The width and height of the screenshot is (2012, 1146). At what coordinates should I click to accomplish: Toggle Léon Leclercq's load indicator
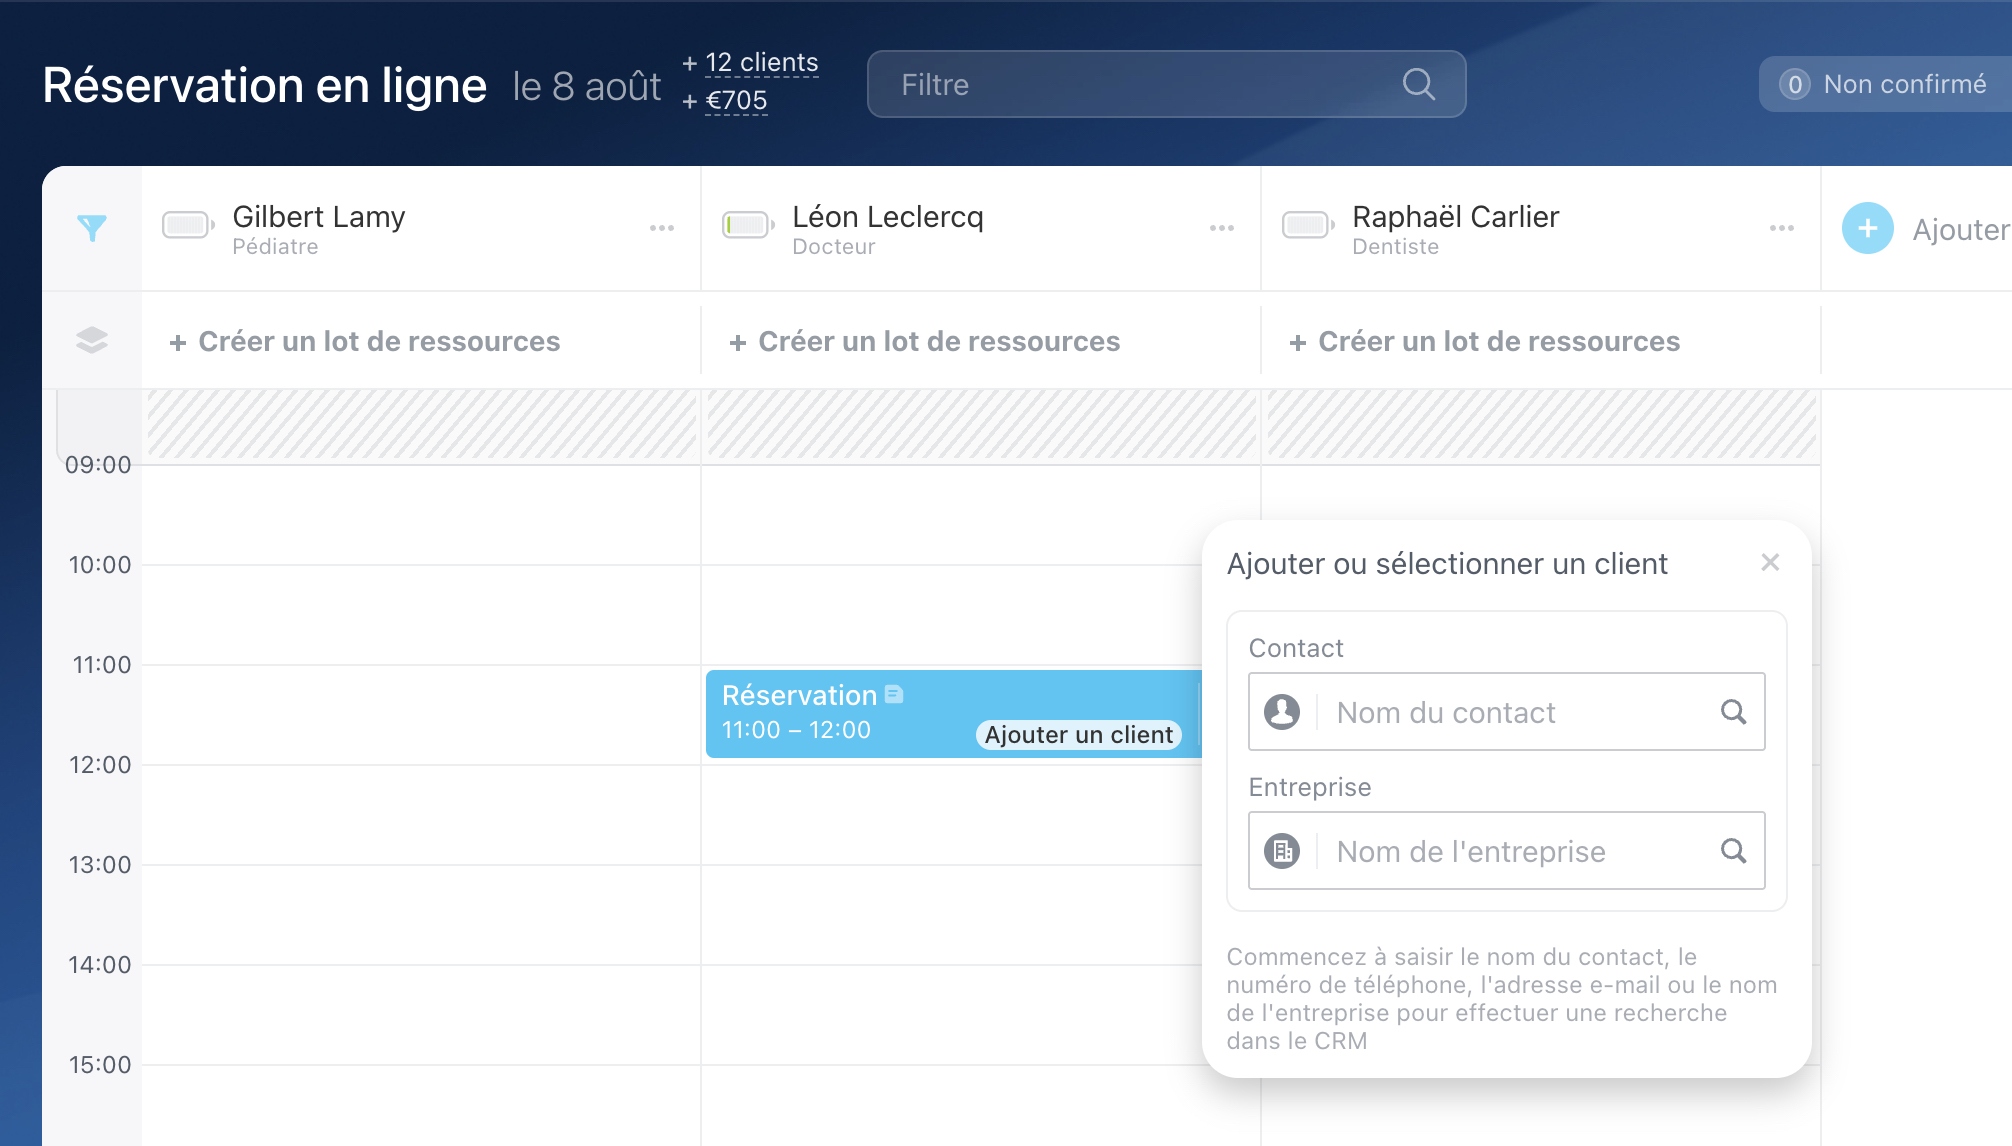click(x=747, y=225)
